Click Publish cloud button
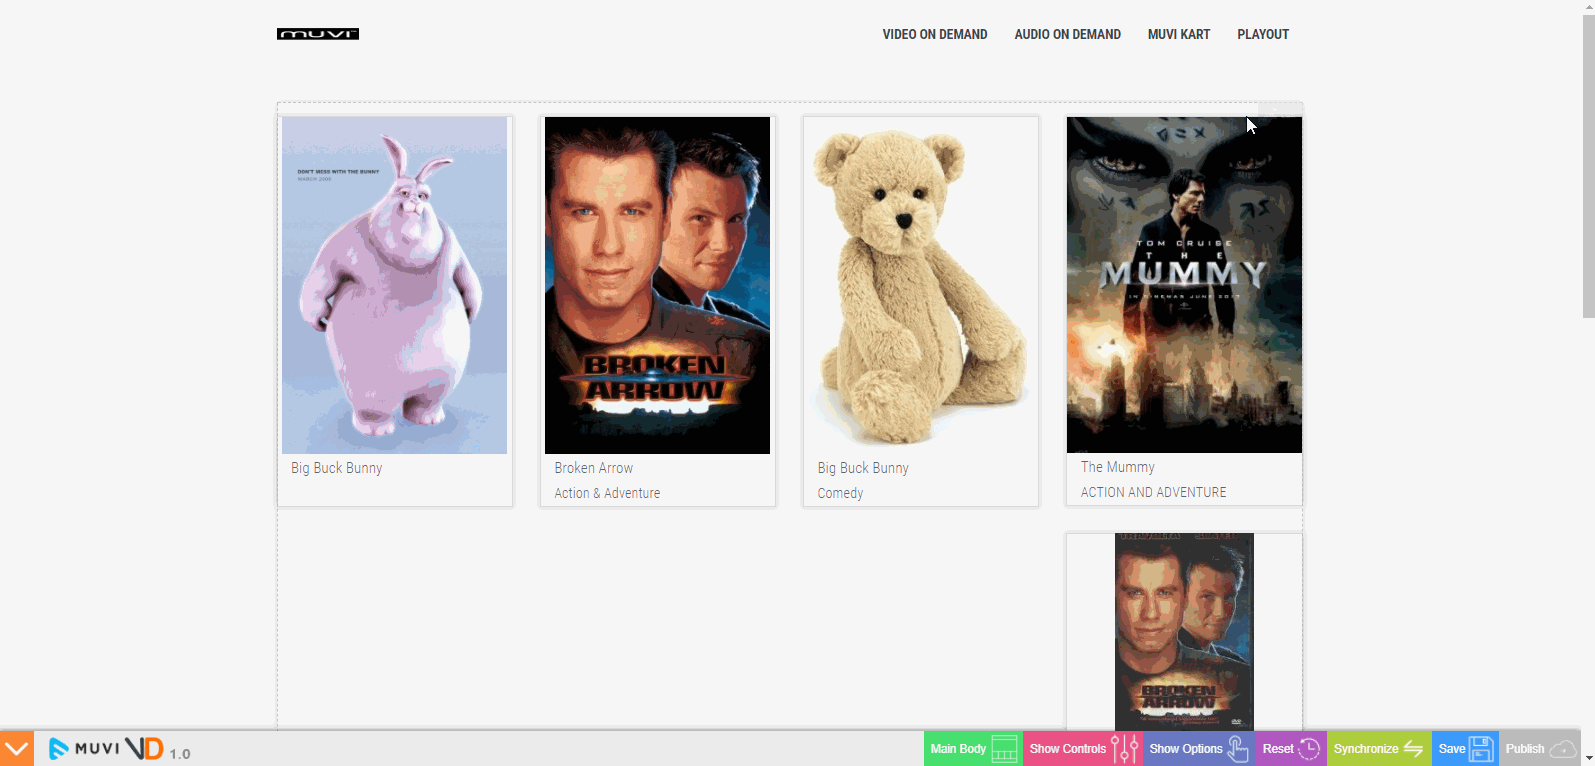The height and width of the screenshot is (766, 1595). (1540, 748)
